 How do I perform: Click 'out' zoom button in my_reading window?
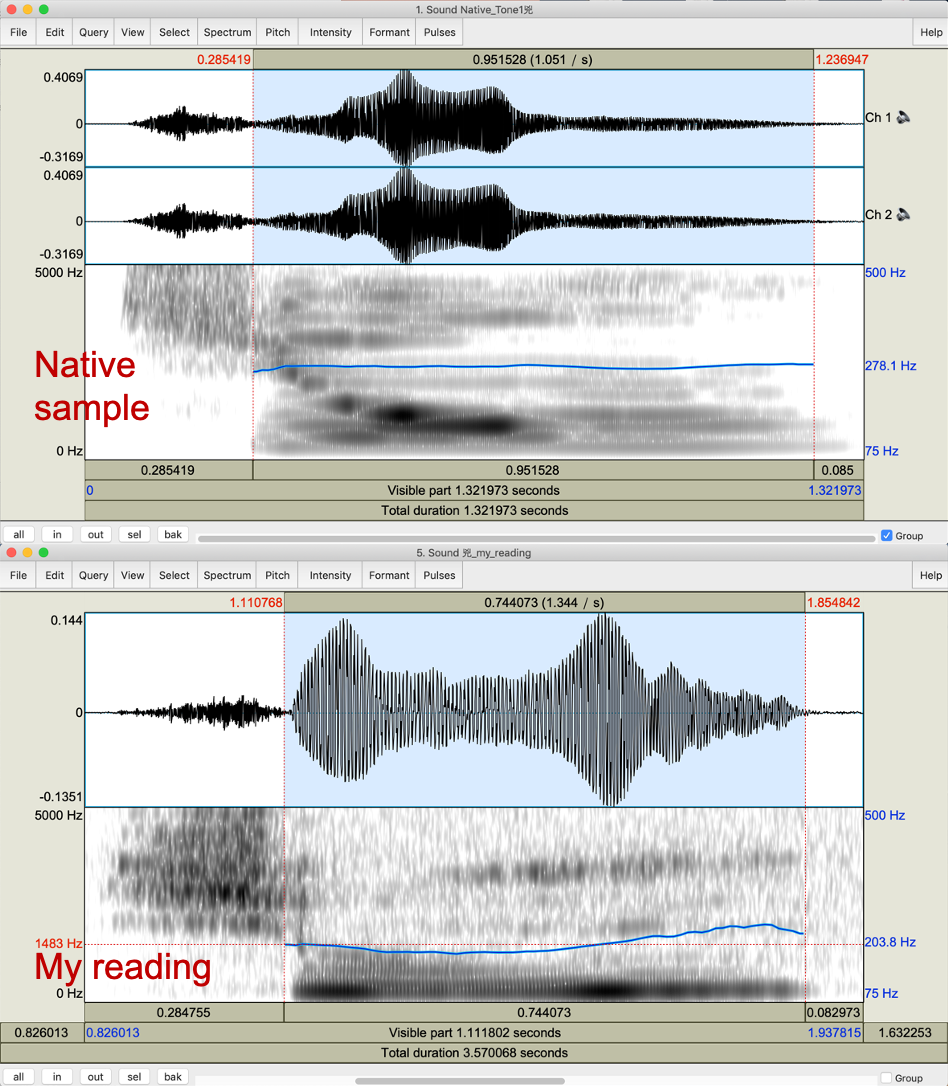(96, 1077)
